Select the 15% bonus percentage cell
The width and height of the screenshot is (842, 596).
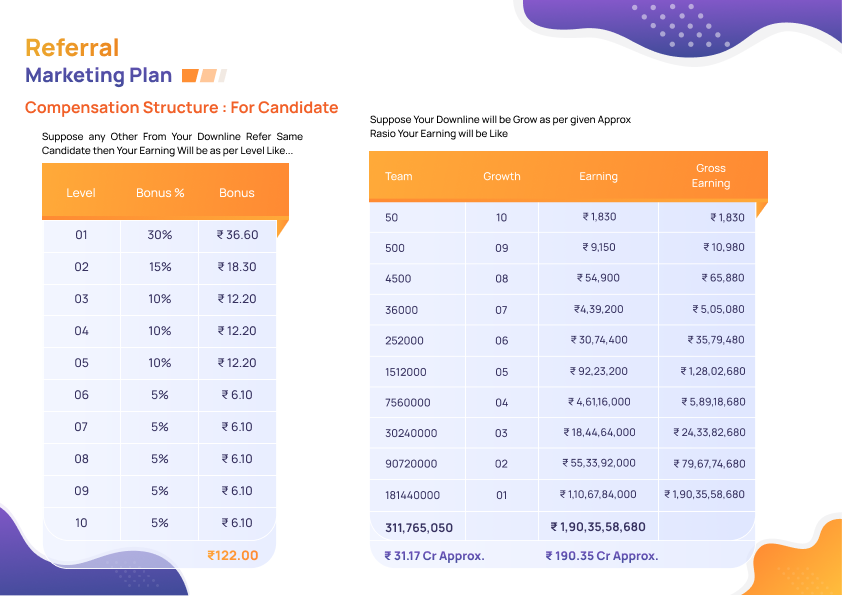pyautogui.click(x=160, y=267)
